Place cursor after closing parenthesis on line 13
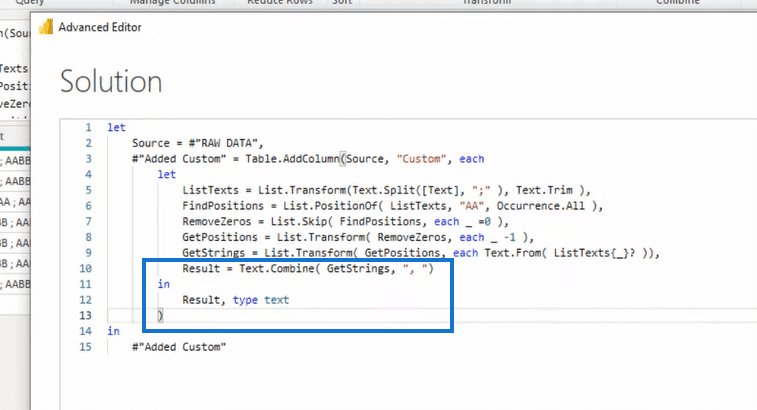The height and width of the screenshot is (410, 757). (165, 316)
